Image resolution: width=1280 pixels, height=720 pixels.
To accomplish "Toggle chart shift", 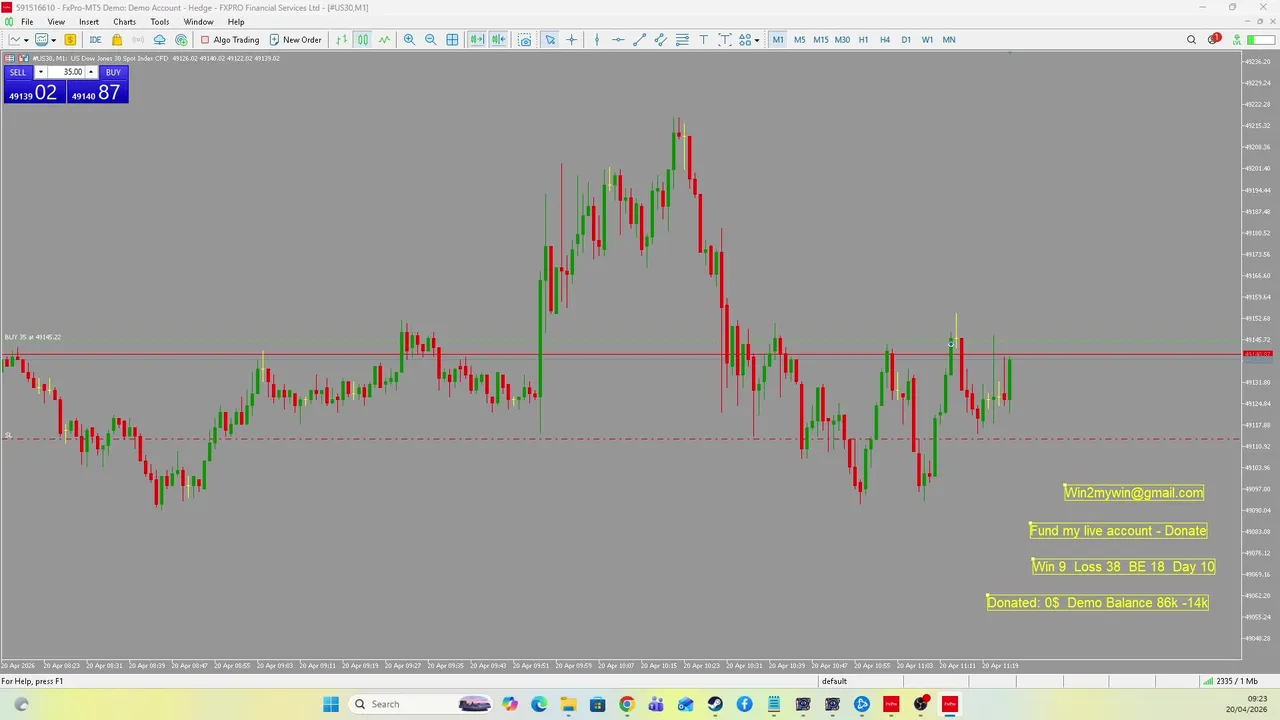I will pos(498,40).
